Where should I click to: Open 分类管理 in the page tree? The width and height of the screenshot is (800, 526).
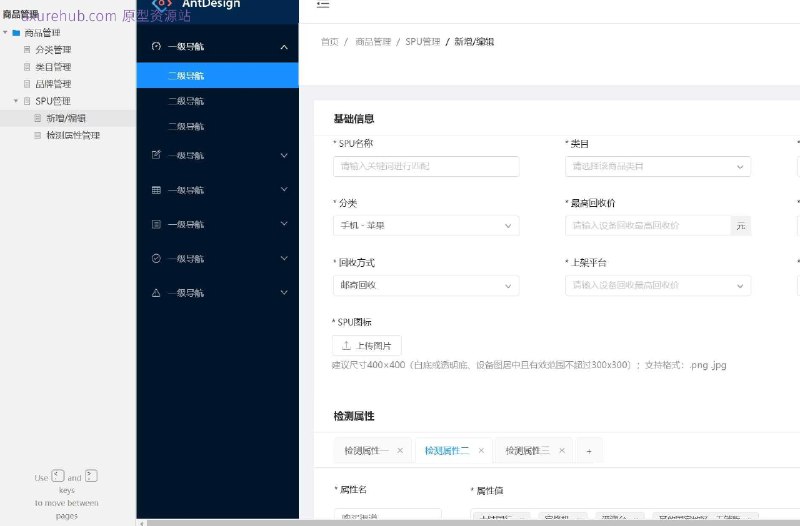pos(53,49)
